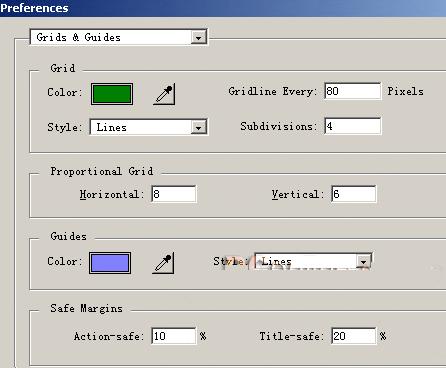446x368 pixels.
Task: Select the Action-safe percentage field
Action: (174, 336)
